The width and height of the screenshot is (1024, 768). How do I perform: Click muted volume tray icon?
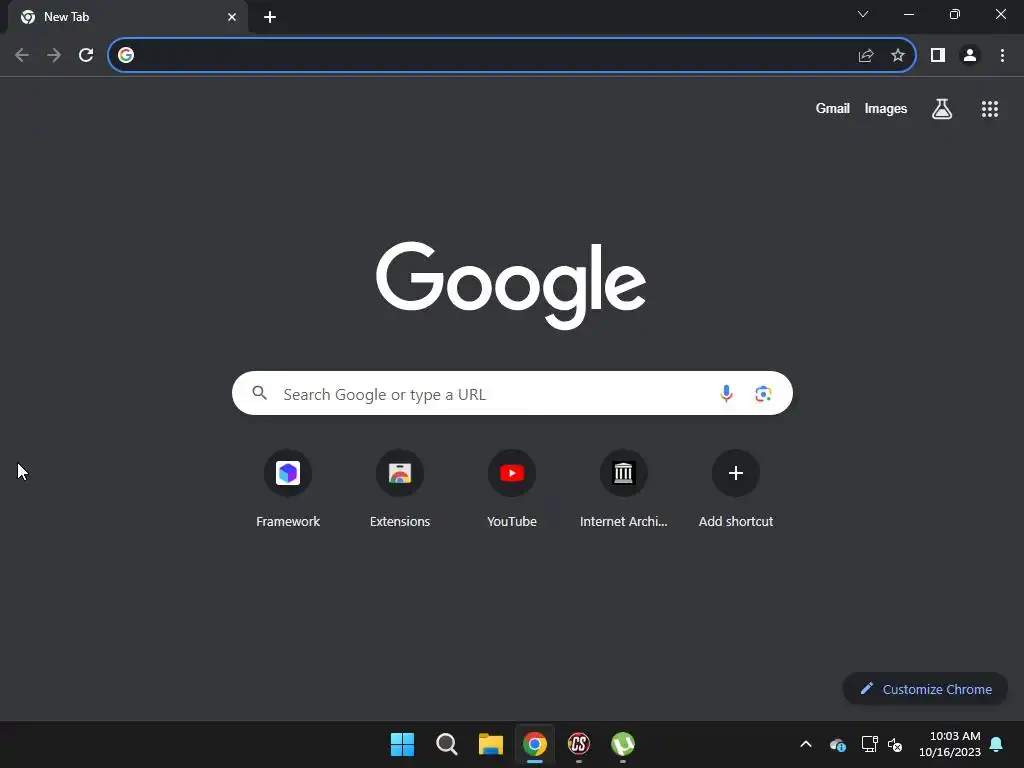click(x=895, y=744)
